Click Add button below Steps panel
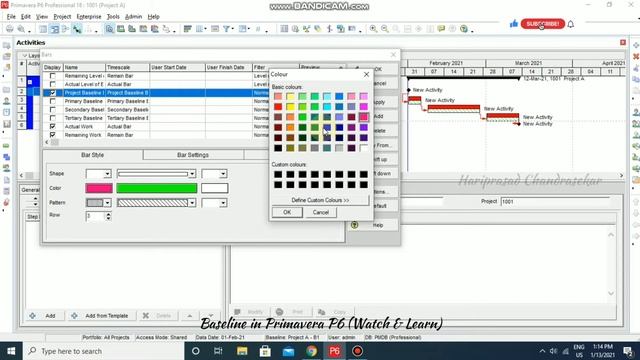The height and width of the screenshot is (360, 640). [44, 316]
